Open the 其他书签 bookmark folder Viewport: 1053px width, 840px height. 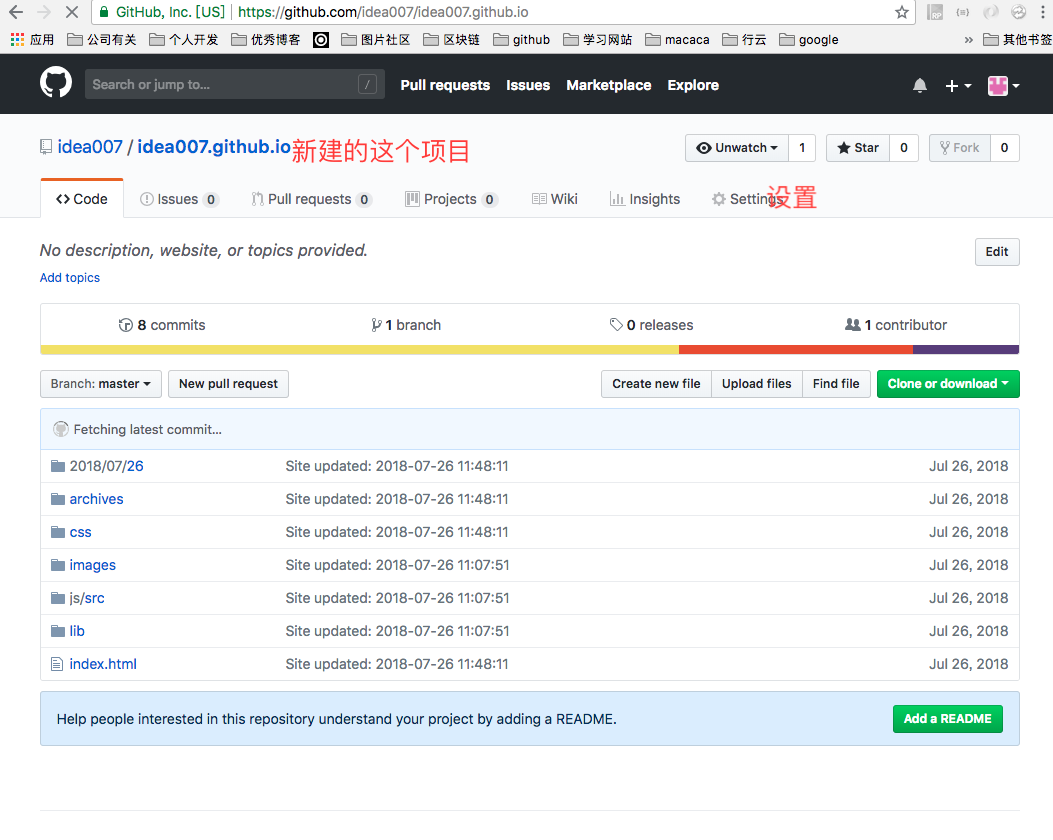[1017, 40]
